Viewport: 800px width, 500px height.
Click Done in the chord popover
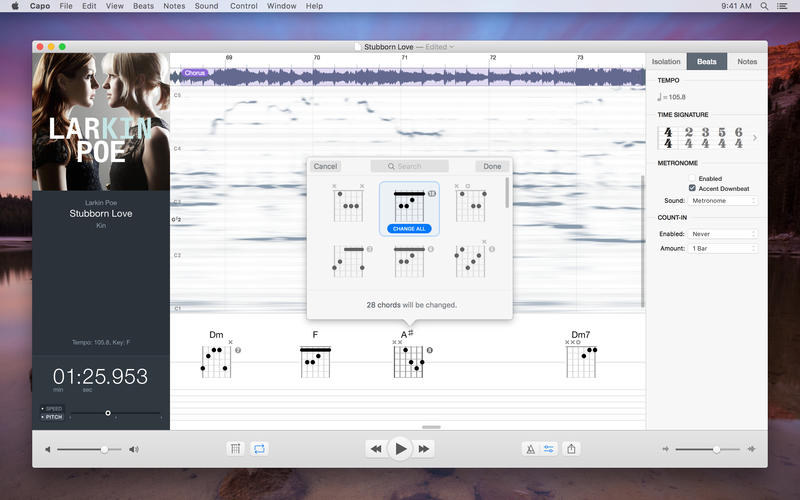(x=492, y=166)
